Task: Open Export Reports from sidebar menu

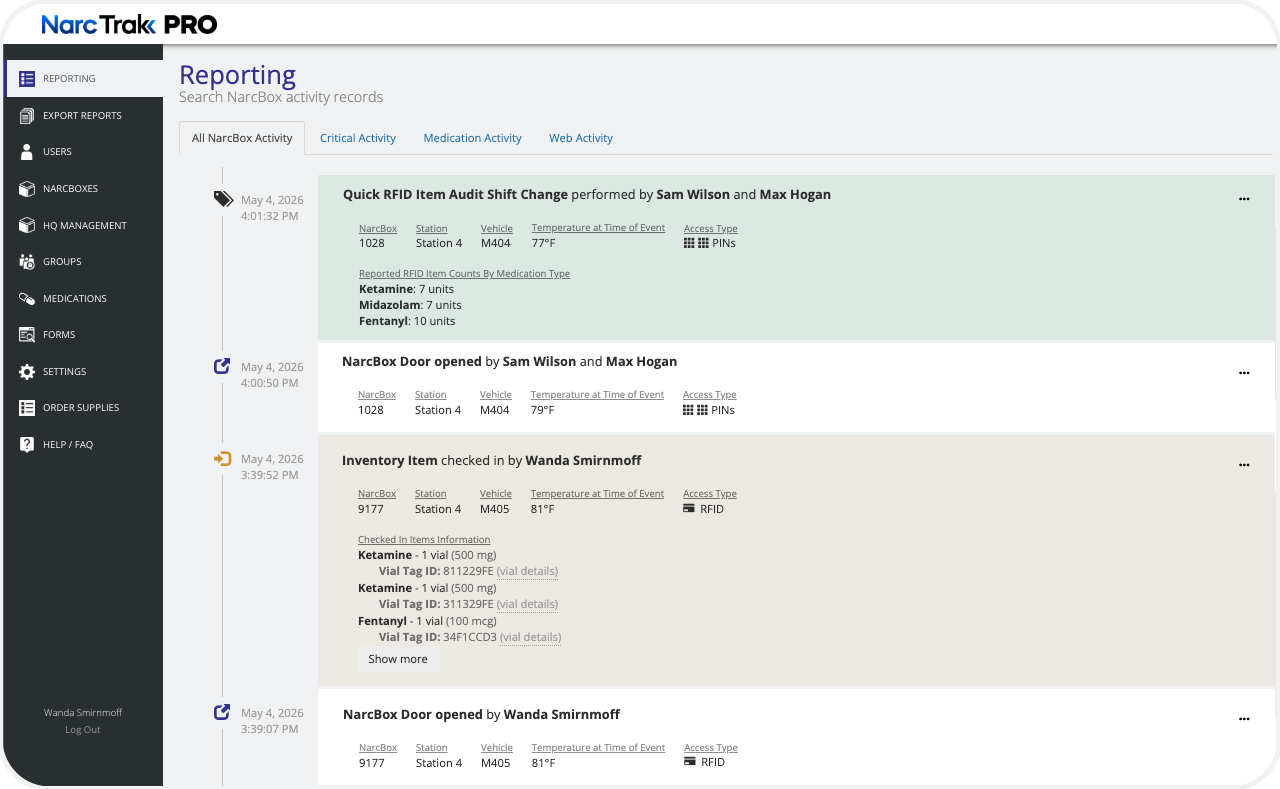Action: tap(83, 115)
